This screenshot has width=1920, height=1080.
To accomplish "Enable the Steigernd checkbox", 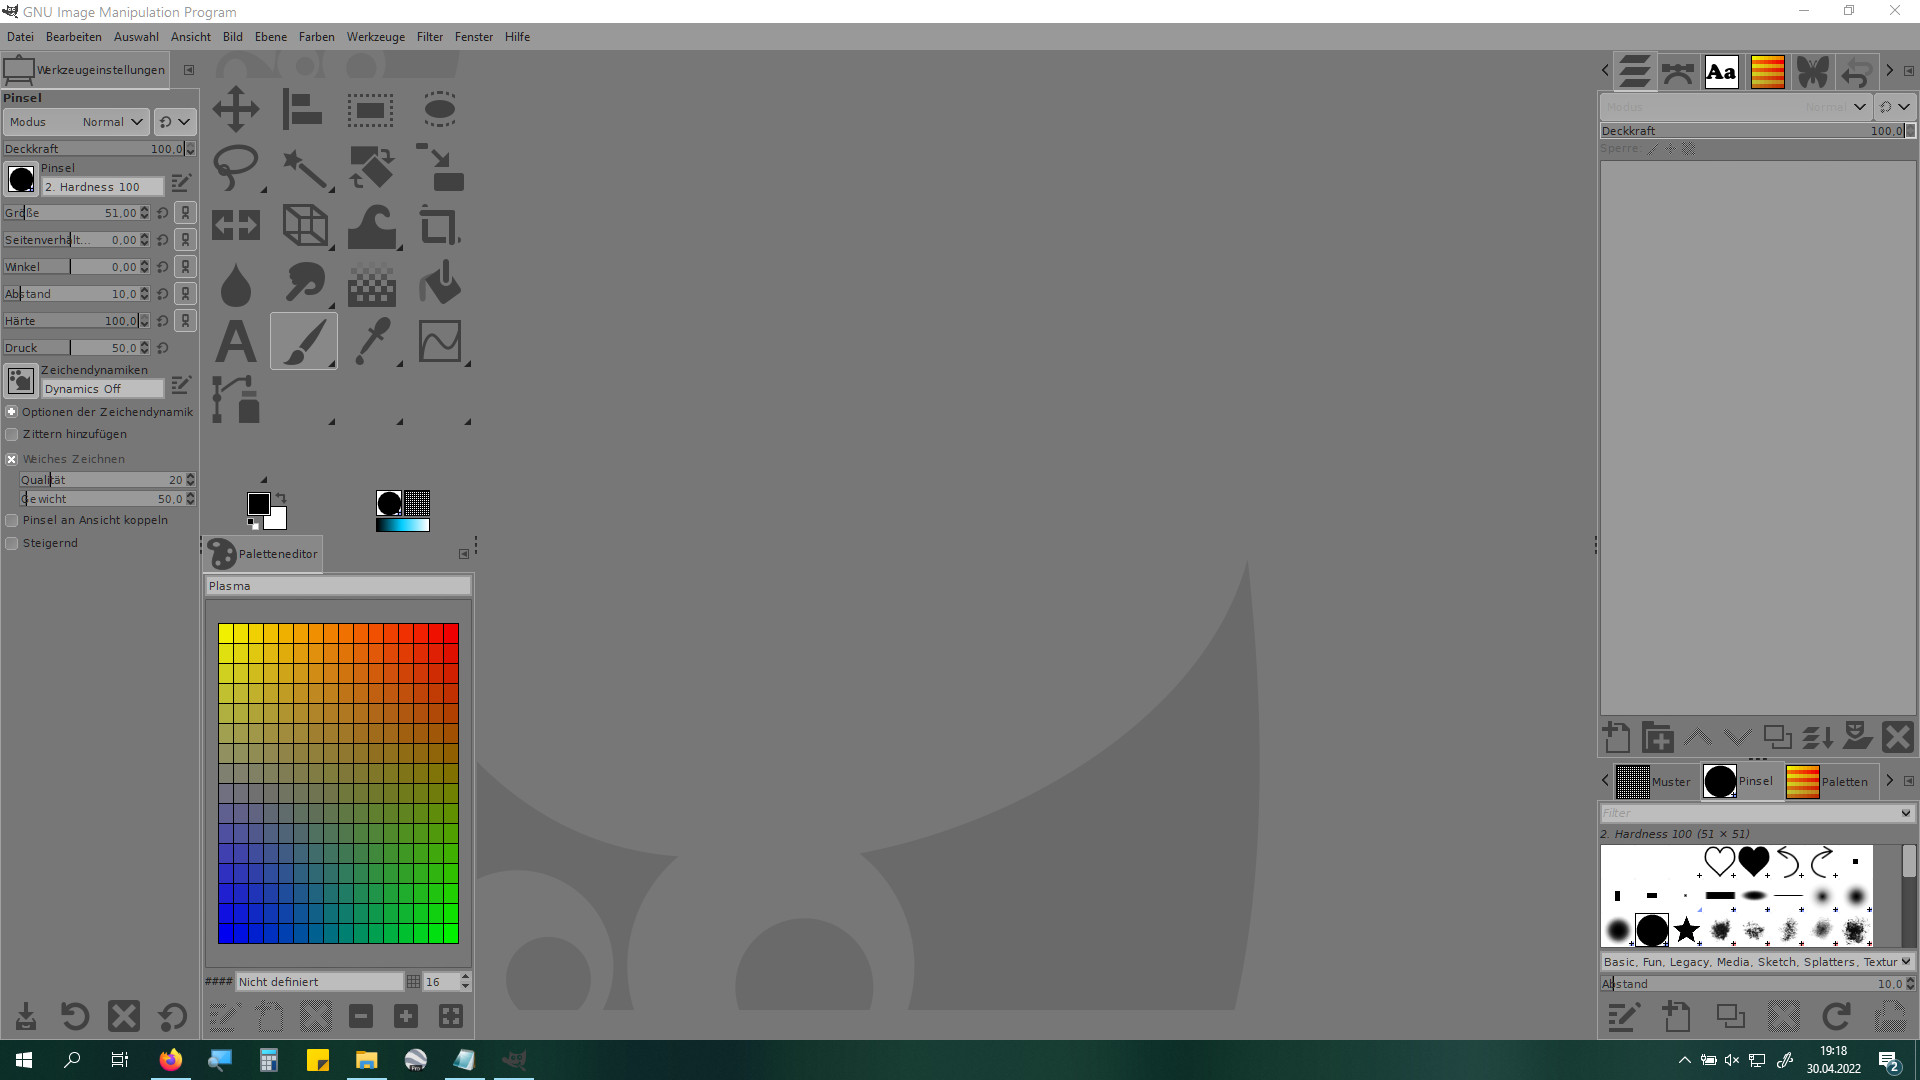I will point(12,544).
